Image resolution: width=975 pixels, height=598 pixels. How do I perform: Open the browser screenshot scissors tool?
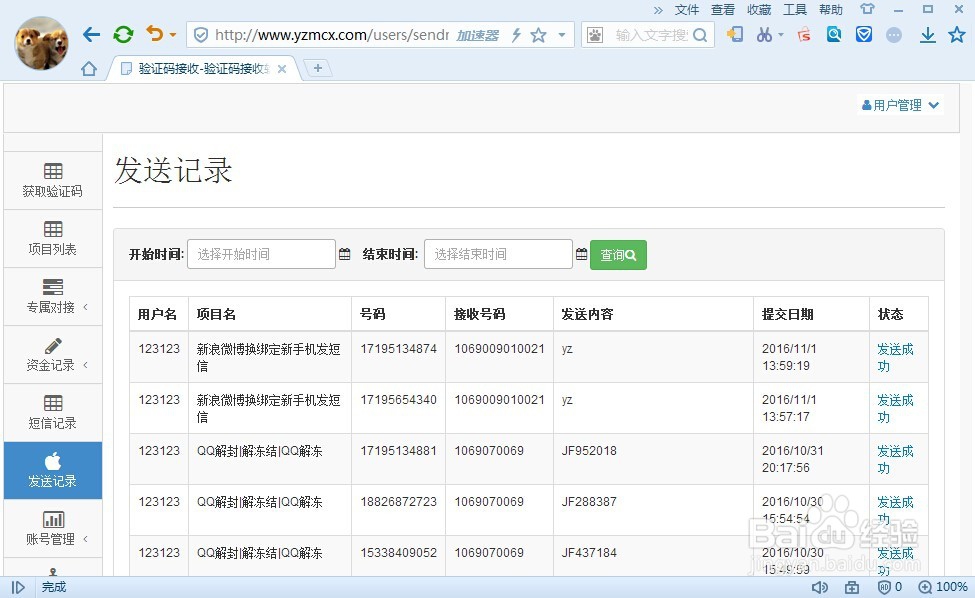[x=766, y=33]
